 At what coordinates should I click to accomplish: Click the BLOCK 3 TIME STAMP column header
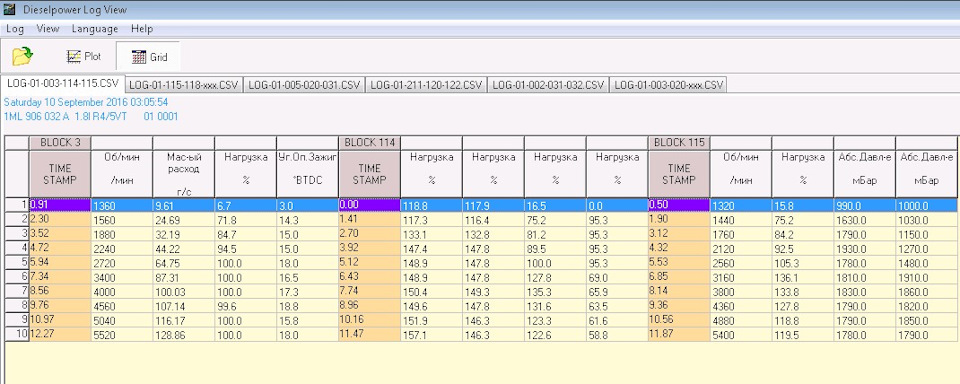point(60,174)
